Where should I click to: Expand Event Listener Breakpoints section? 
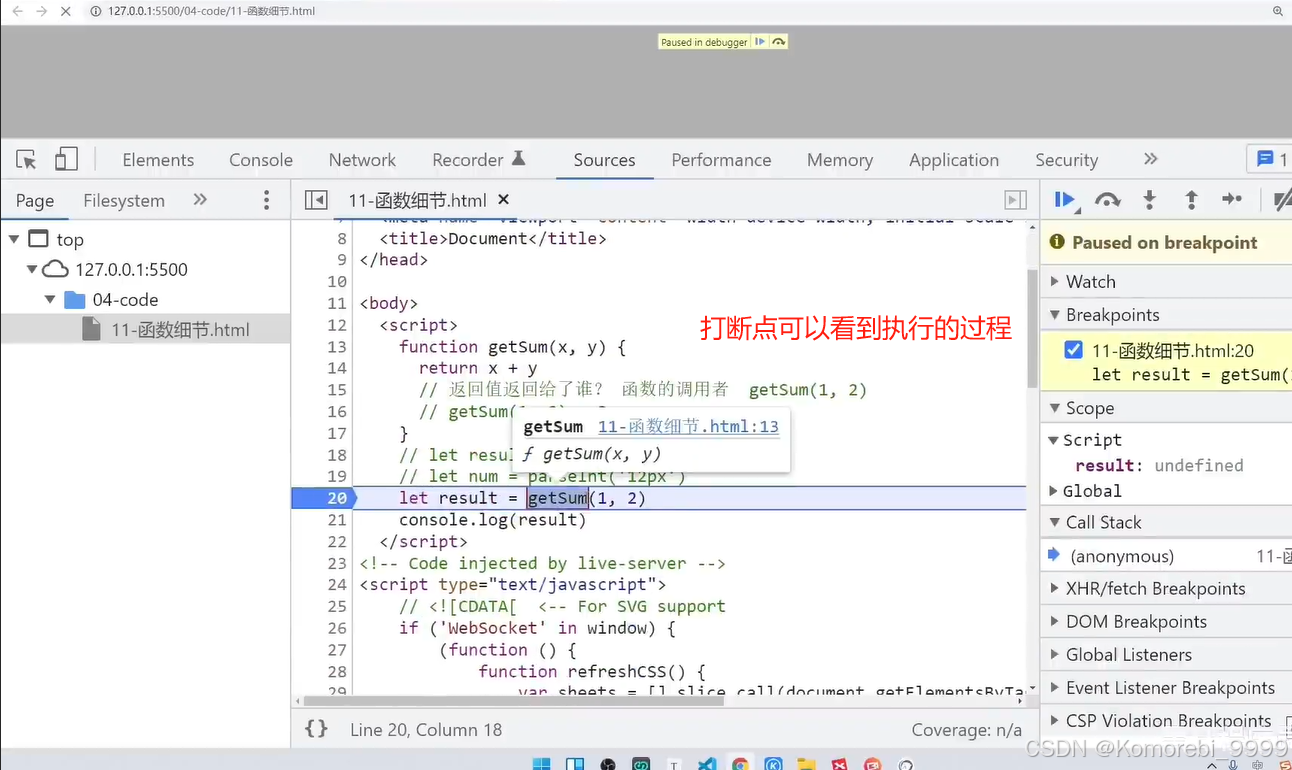tap(1166, 688)
